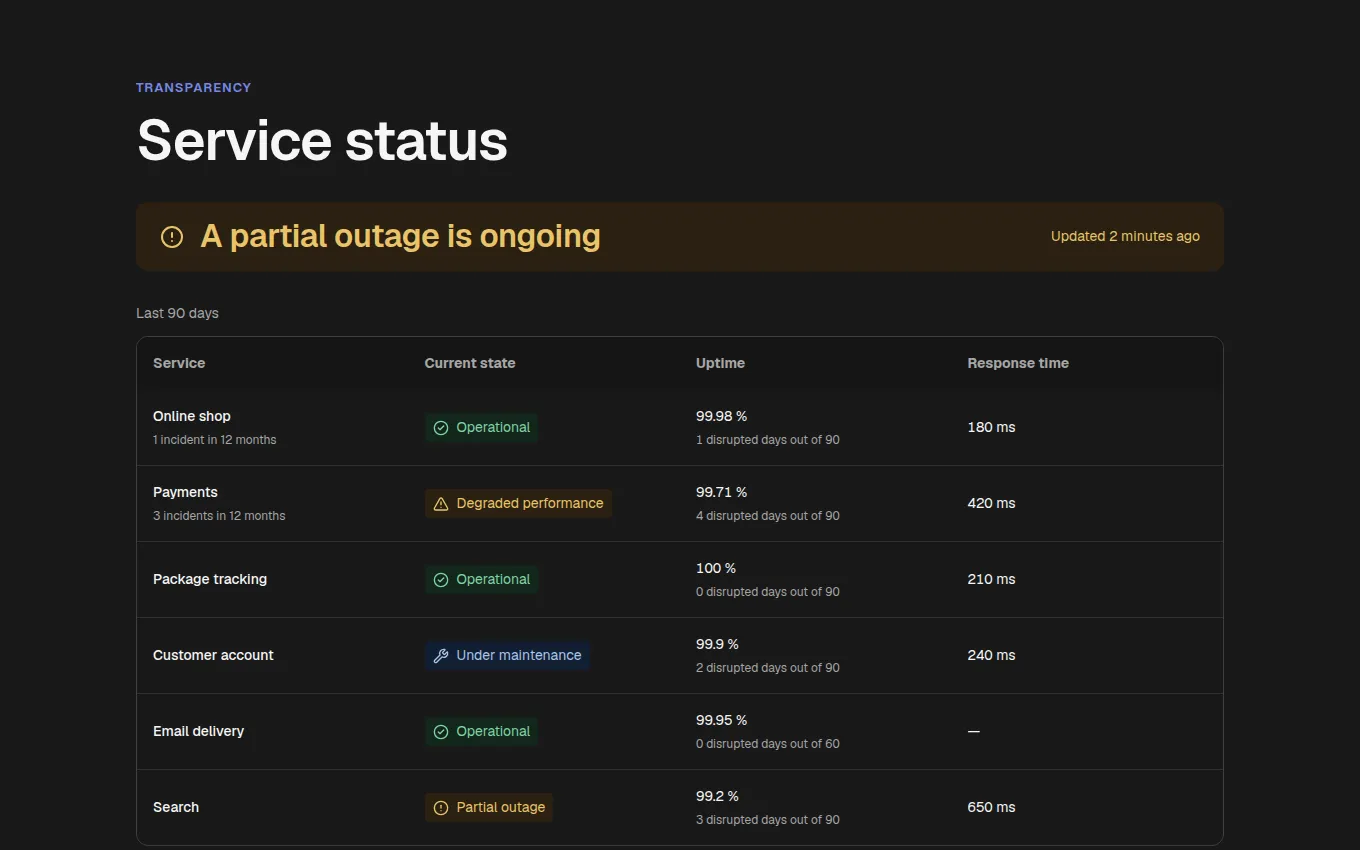This screenshot has width=1360, height=850.
Task: Select the Search service name
Action: point(176,807)
